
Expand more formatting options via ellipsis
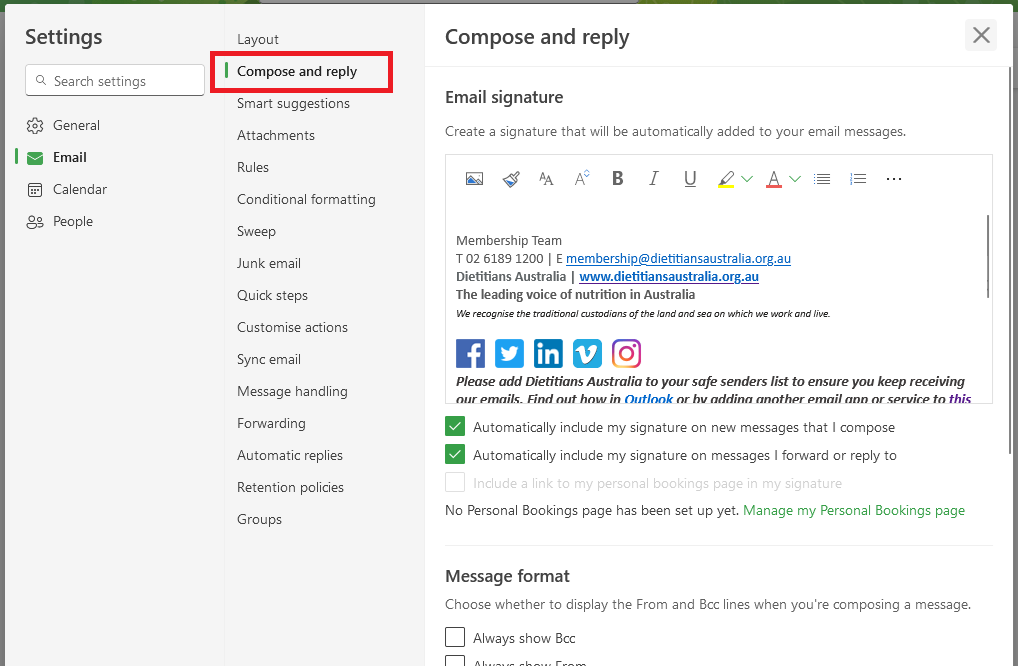click(893, 179)
